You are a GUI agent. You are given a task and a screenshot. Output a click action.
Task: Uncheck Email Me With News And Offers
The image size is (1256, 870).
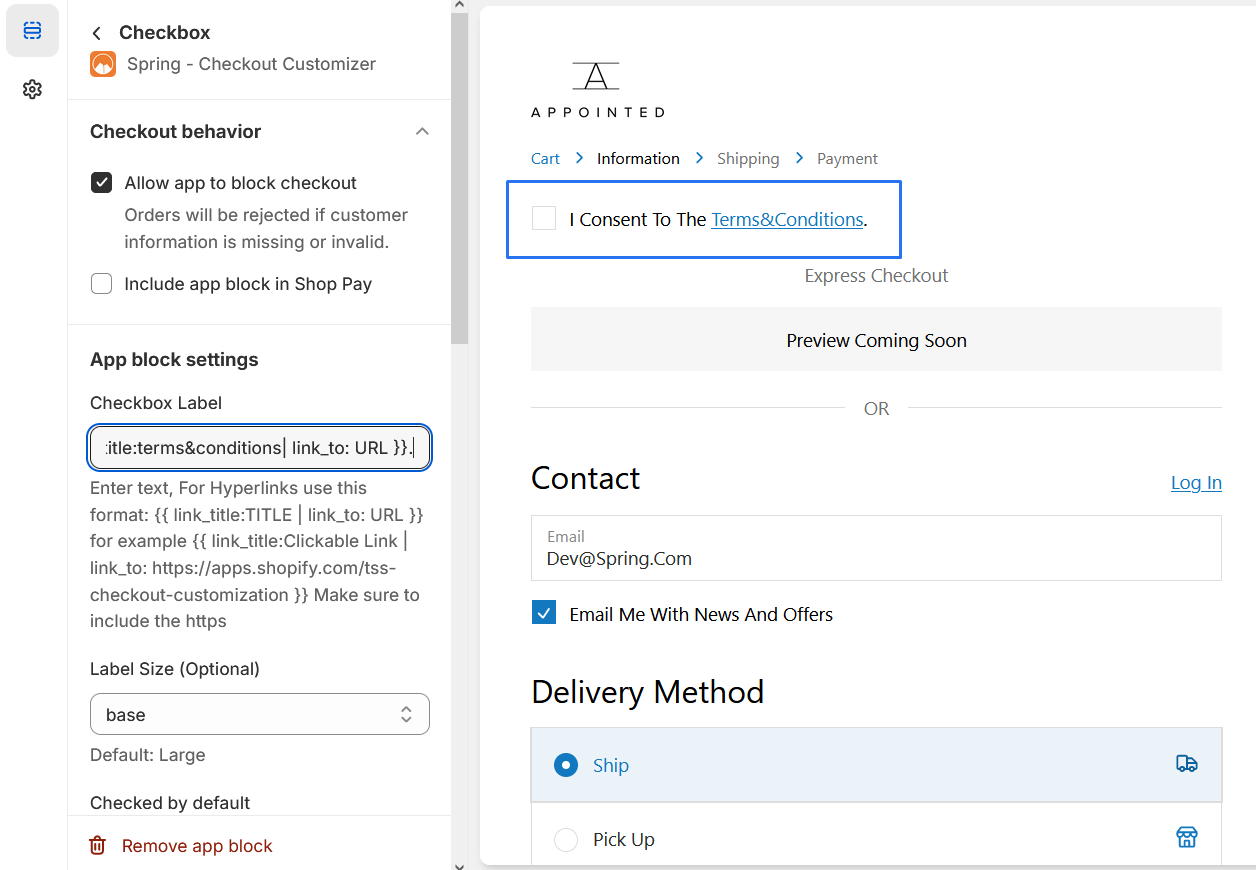point(544,614)
